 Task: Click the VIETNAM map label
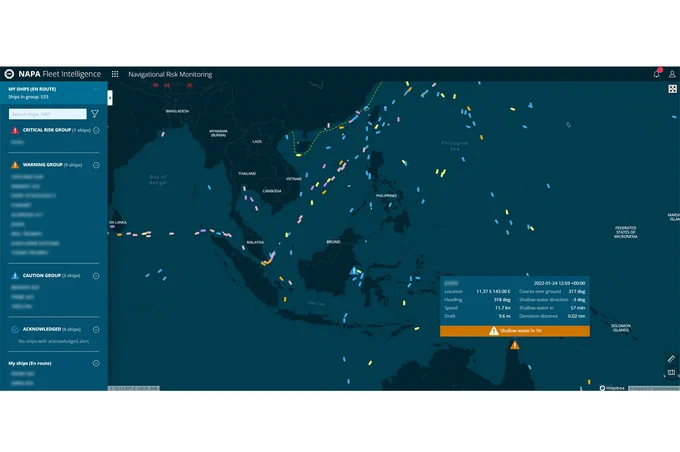[294, 179]
